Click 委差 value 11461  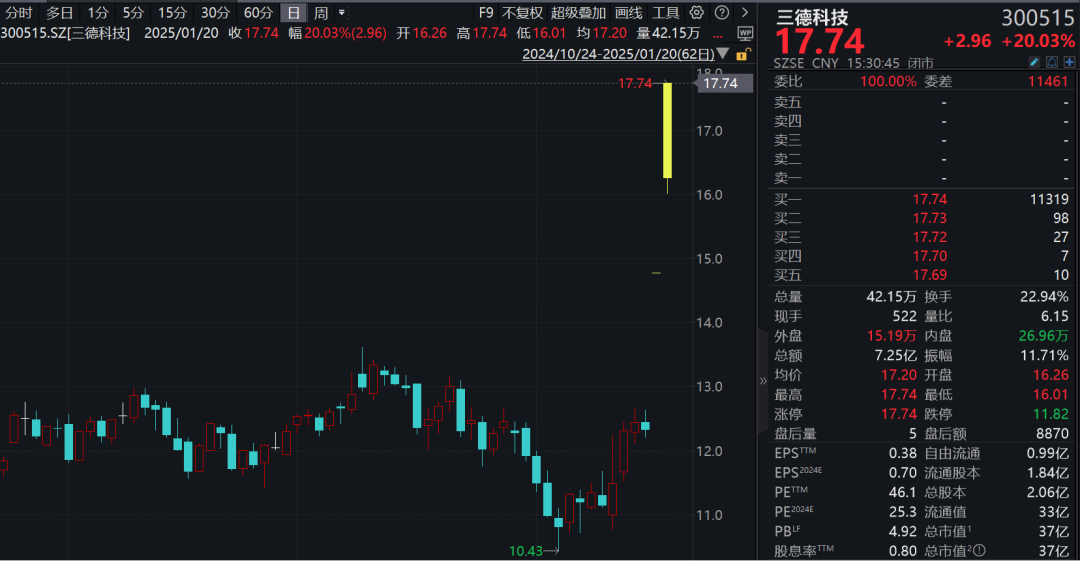tap(1048, 81)
